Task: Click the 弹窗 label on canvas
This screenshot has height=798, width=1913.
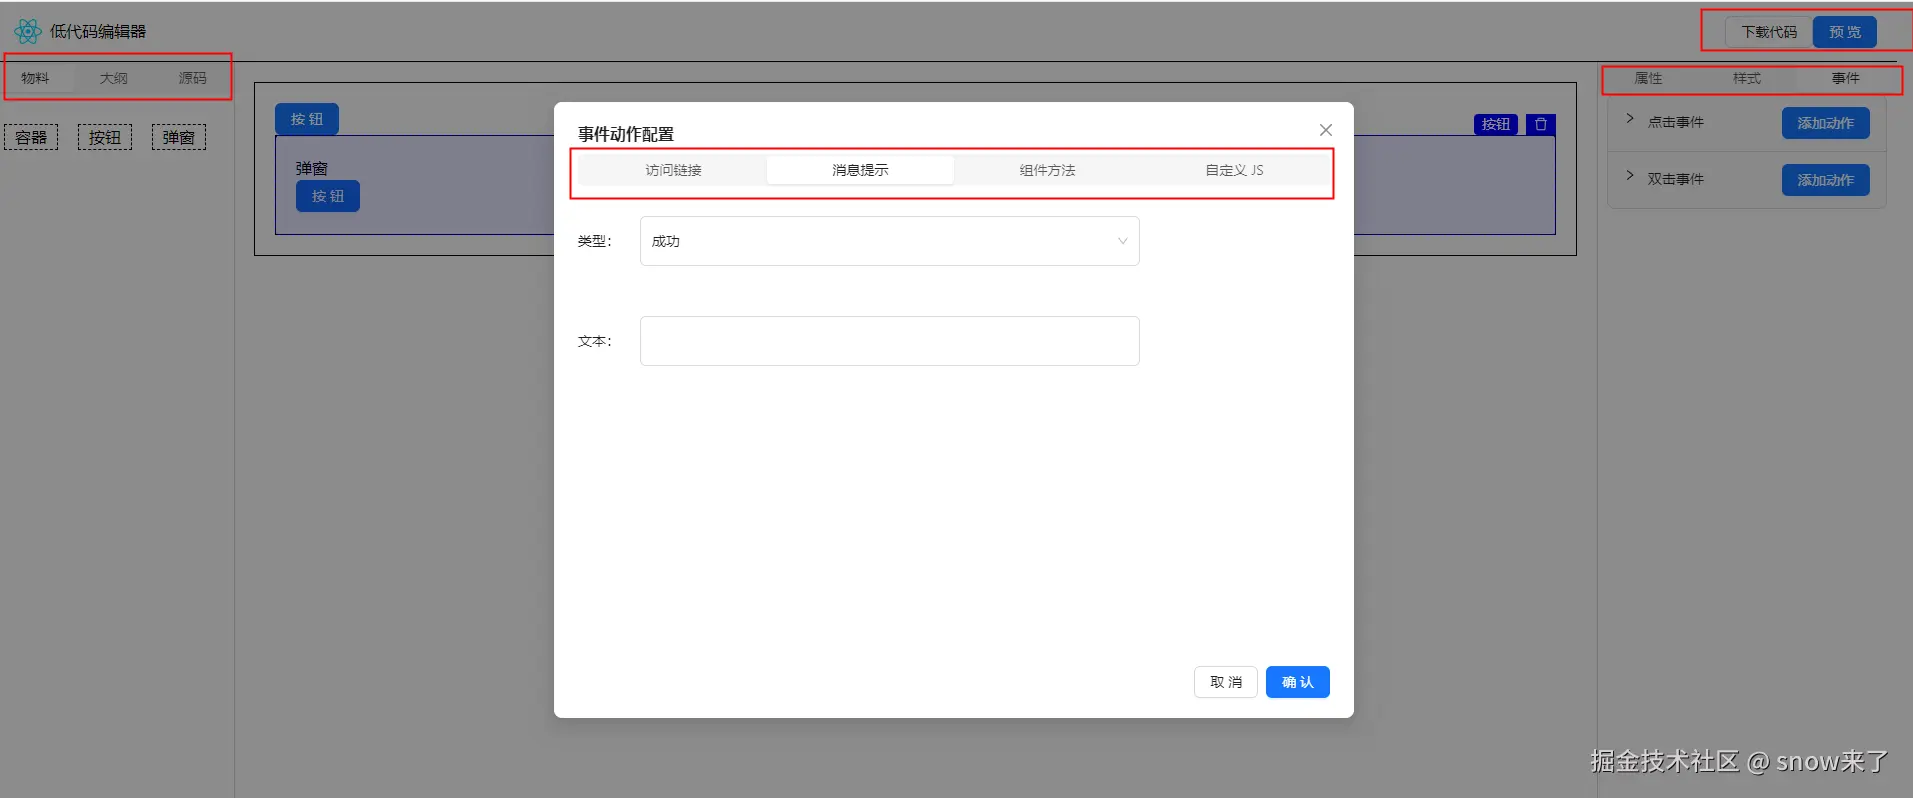Action: (312, 168)
